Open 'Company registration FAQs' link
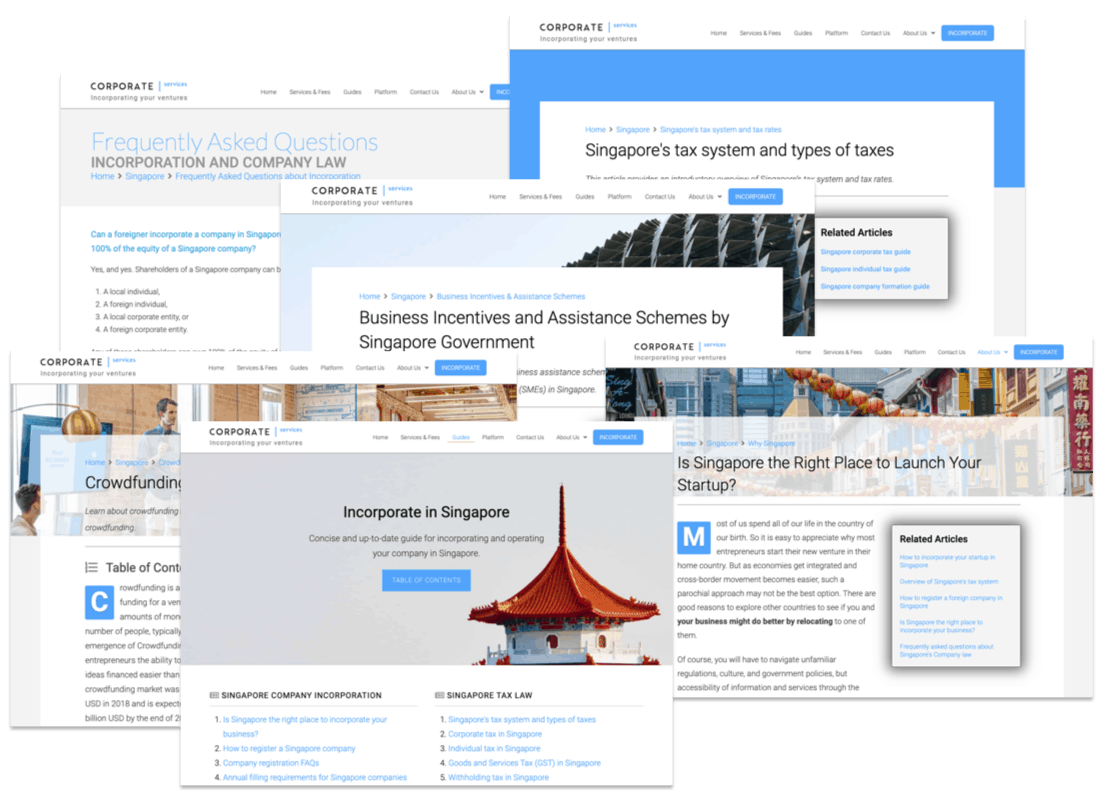Image resolution: width=1118 pixels, height=800 pixels. click(271, 763)
